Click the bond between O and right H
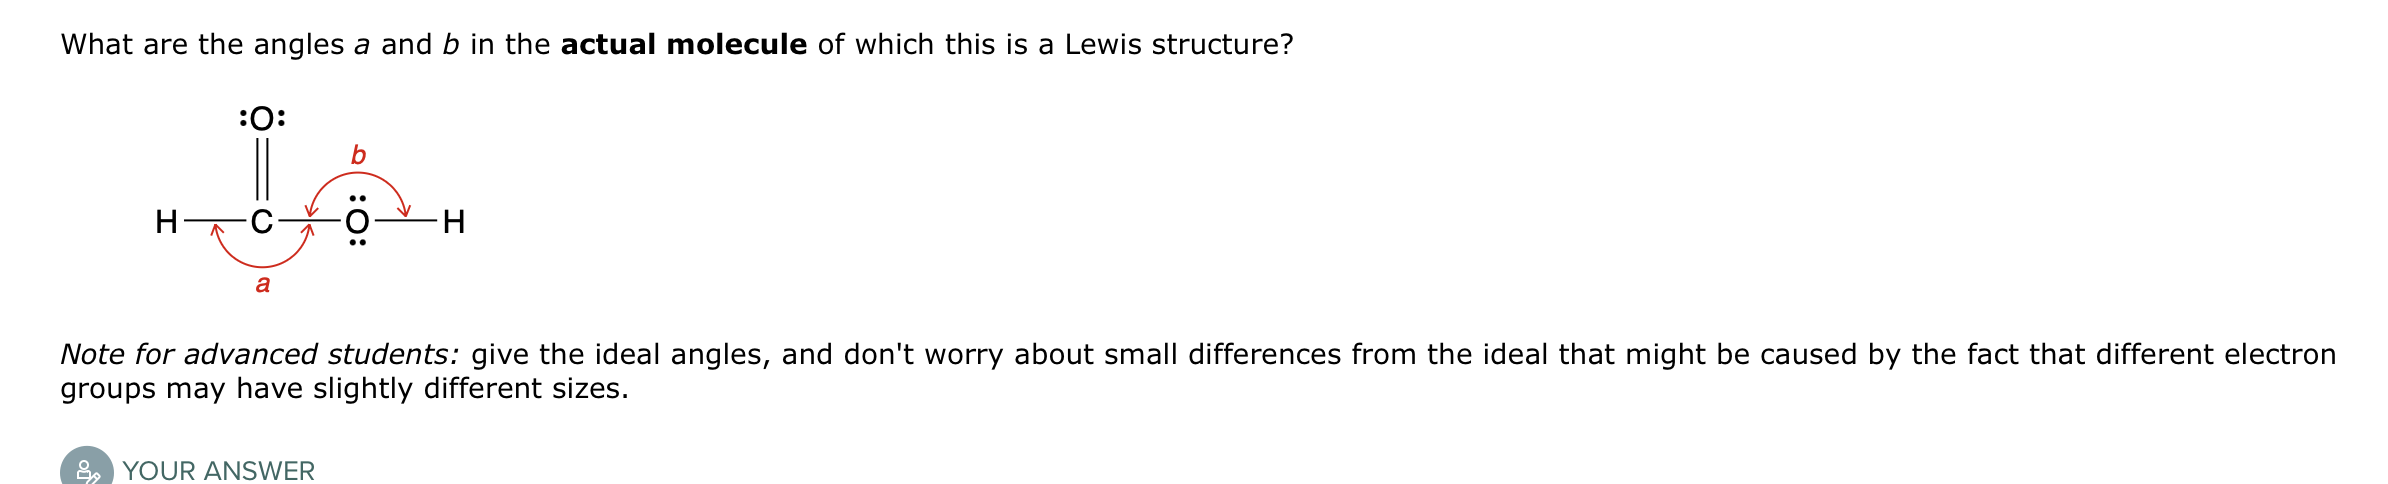 tap(406, 220)
